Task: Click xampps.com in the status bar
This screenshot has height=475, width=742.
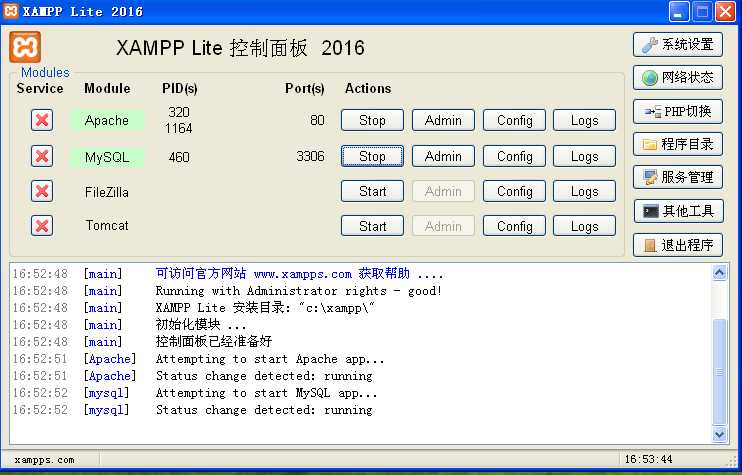Action: coord(44,460)
